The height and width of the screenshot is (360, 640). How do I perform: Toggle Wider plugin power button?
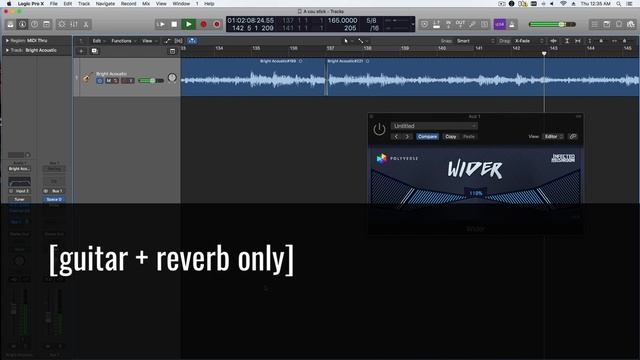pos(379,129)
